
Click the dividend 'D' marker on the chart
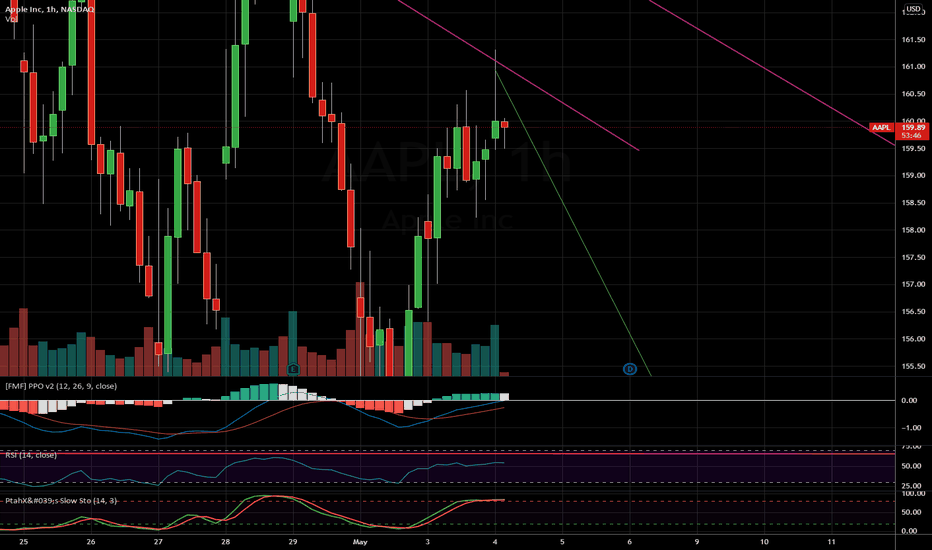629,369
